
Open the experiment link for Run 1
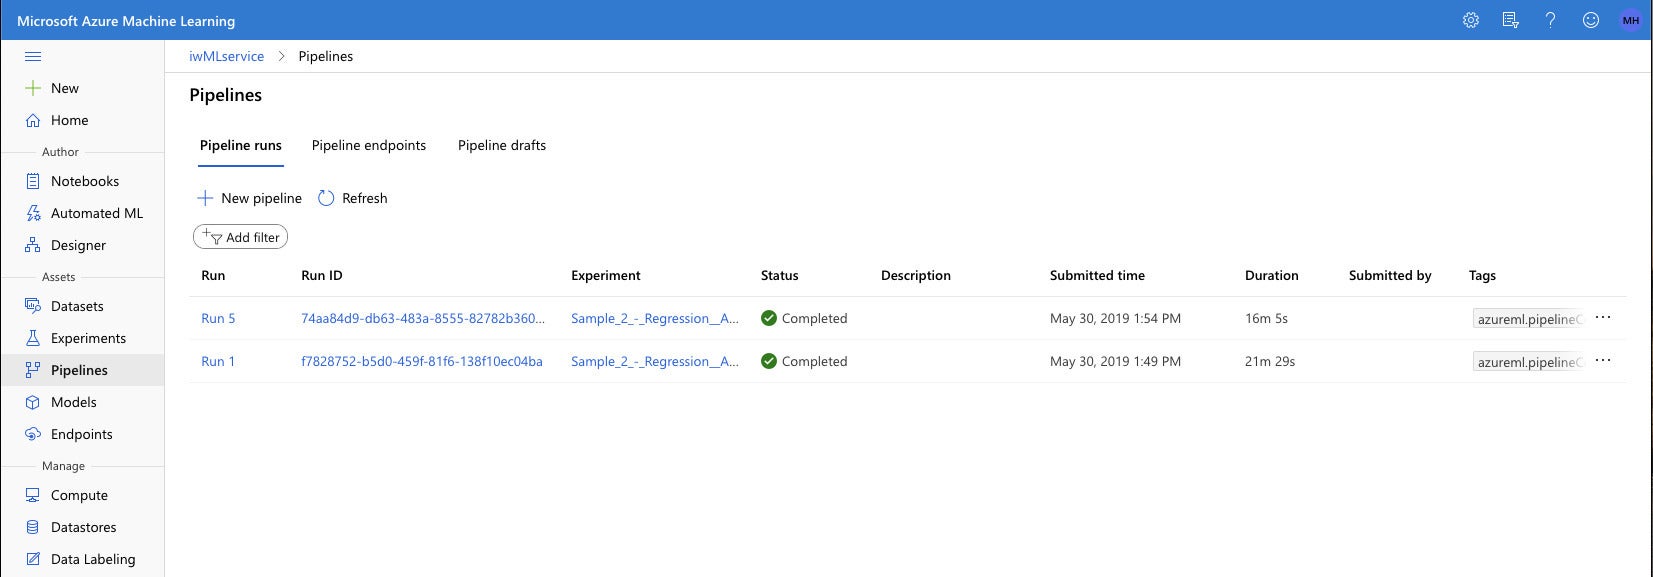click(655, 361)
